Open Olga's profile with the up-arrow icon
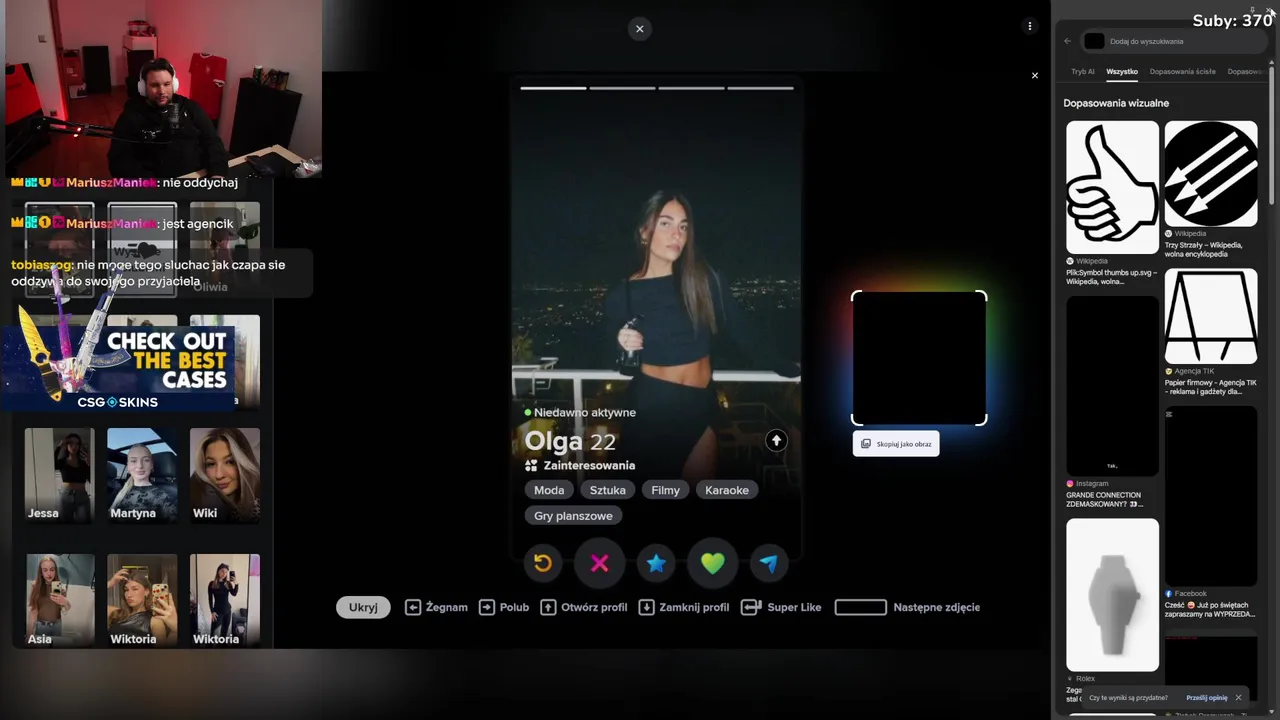This screenshot has width=1280, height=720. tap(776, 441)
